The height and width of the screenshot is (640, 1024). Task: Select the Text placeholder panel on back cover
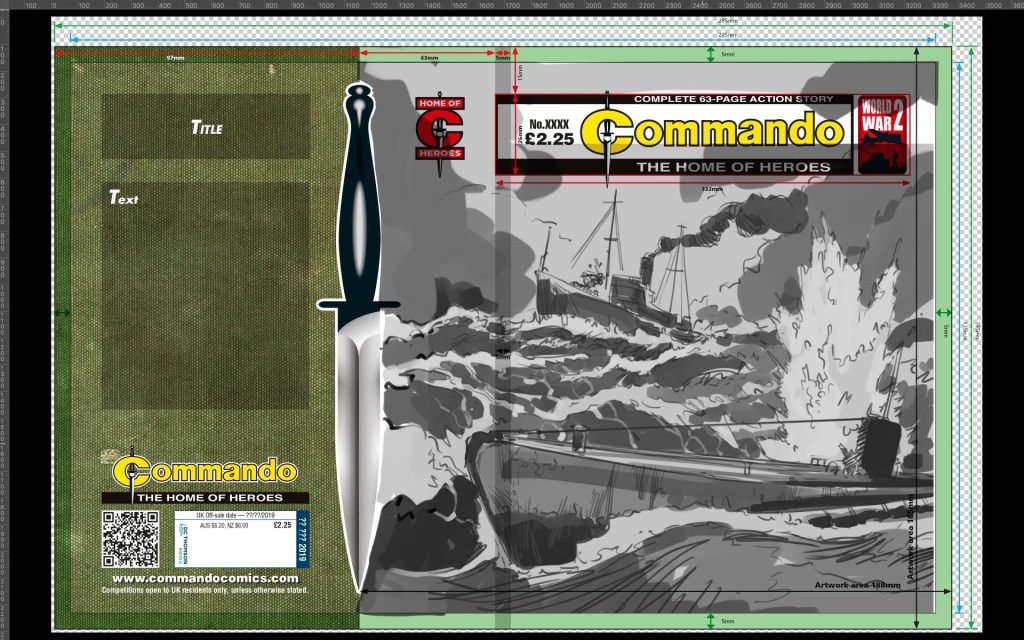tap(205, 295)
